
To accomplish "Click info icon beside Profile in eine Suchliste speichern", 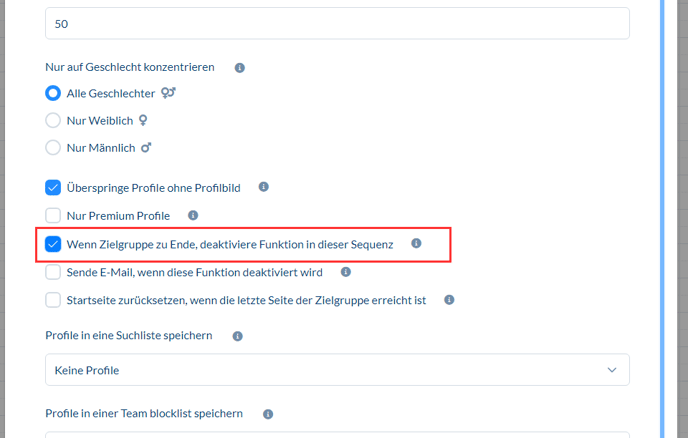I will coord(239,336).
